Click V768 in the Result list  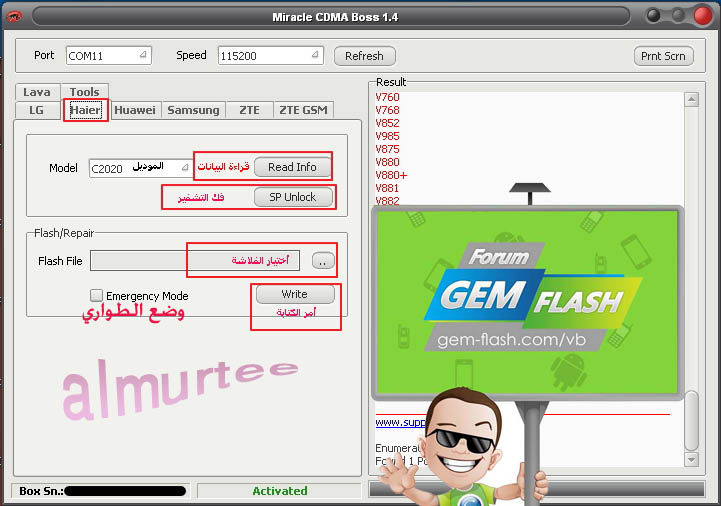[387, 110]
